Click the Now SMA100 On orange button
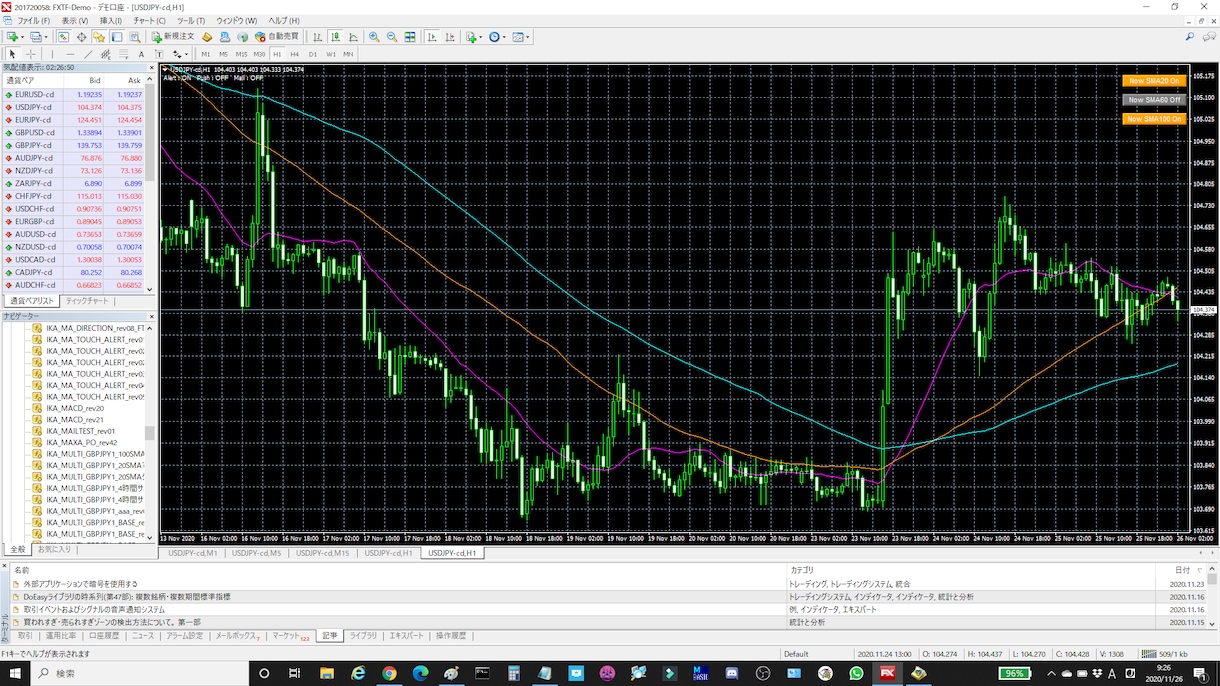Viewport: 1220px width, 686px height. 1154,119
